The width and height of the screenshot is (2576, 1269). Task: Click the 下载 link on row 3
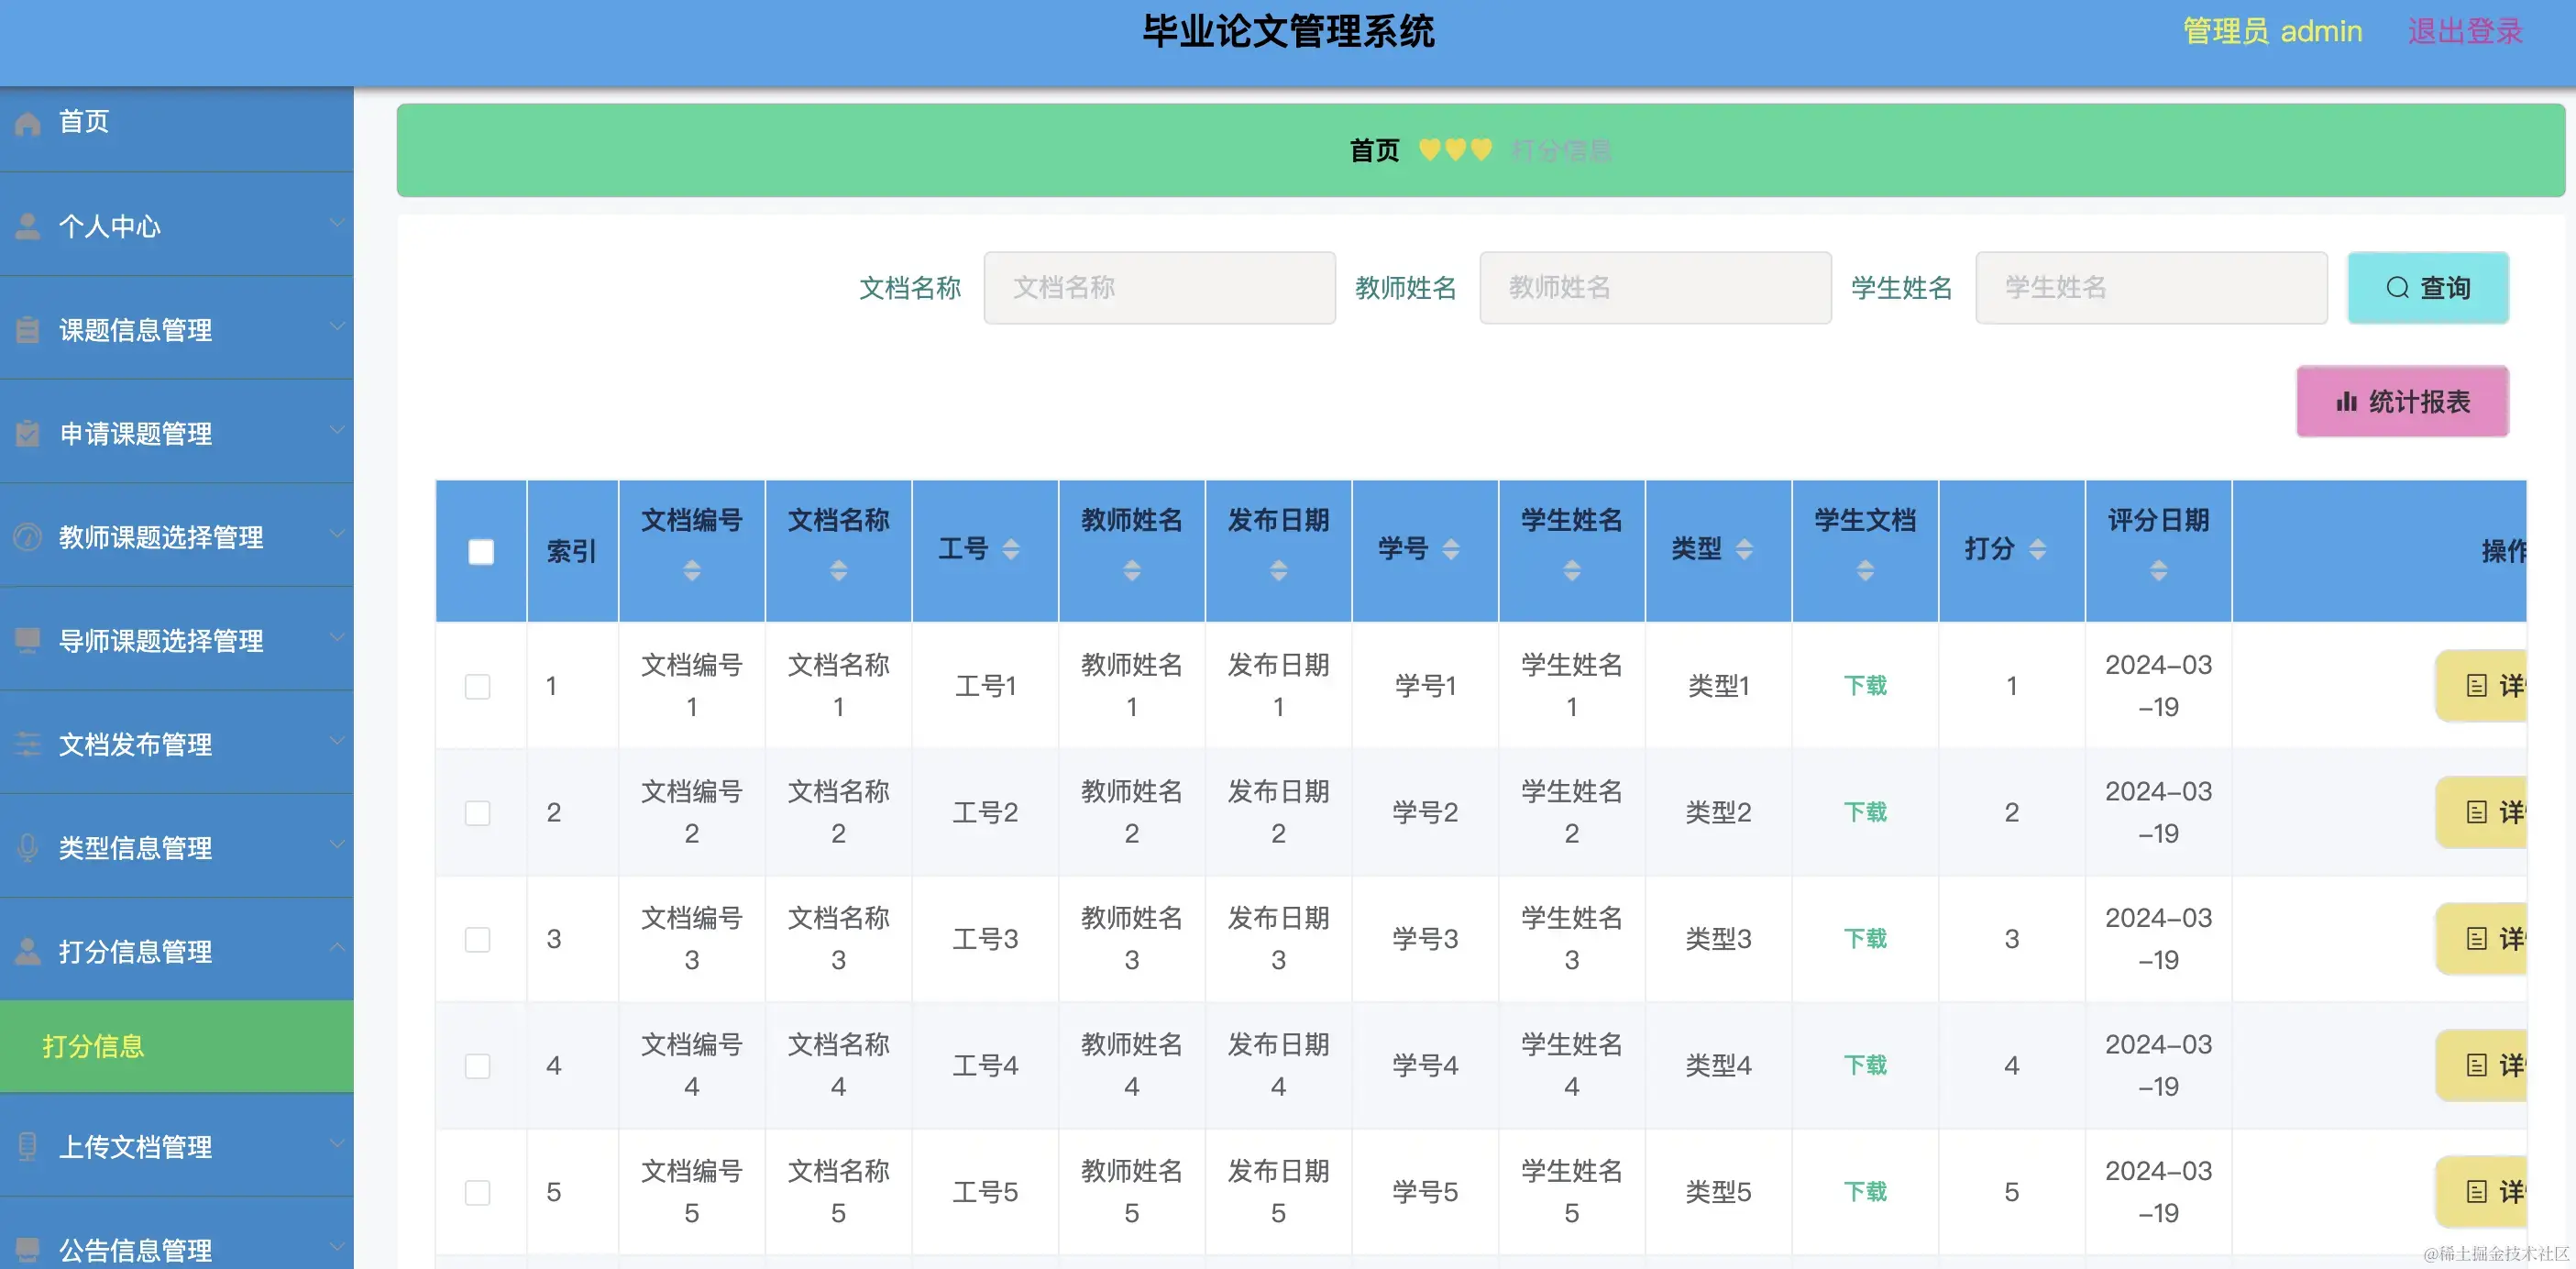tap(1864, 938)
